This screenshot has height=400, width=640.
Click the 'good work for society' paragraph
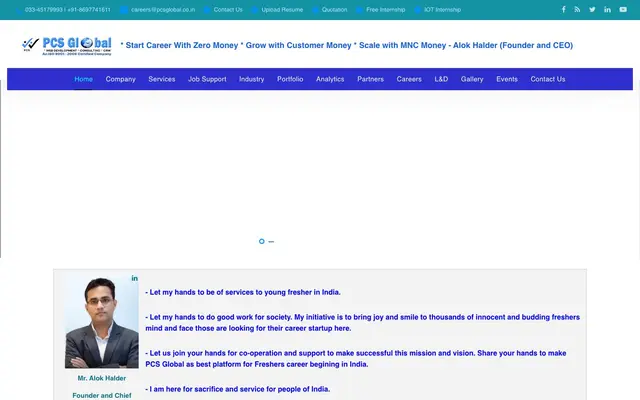362,323
